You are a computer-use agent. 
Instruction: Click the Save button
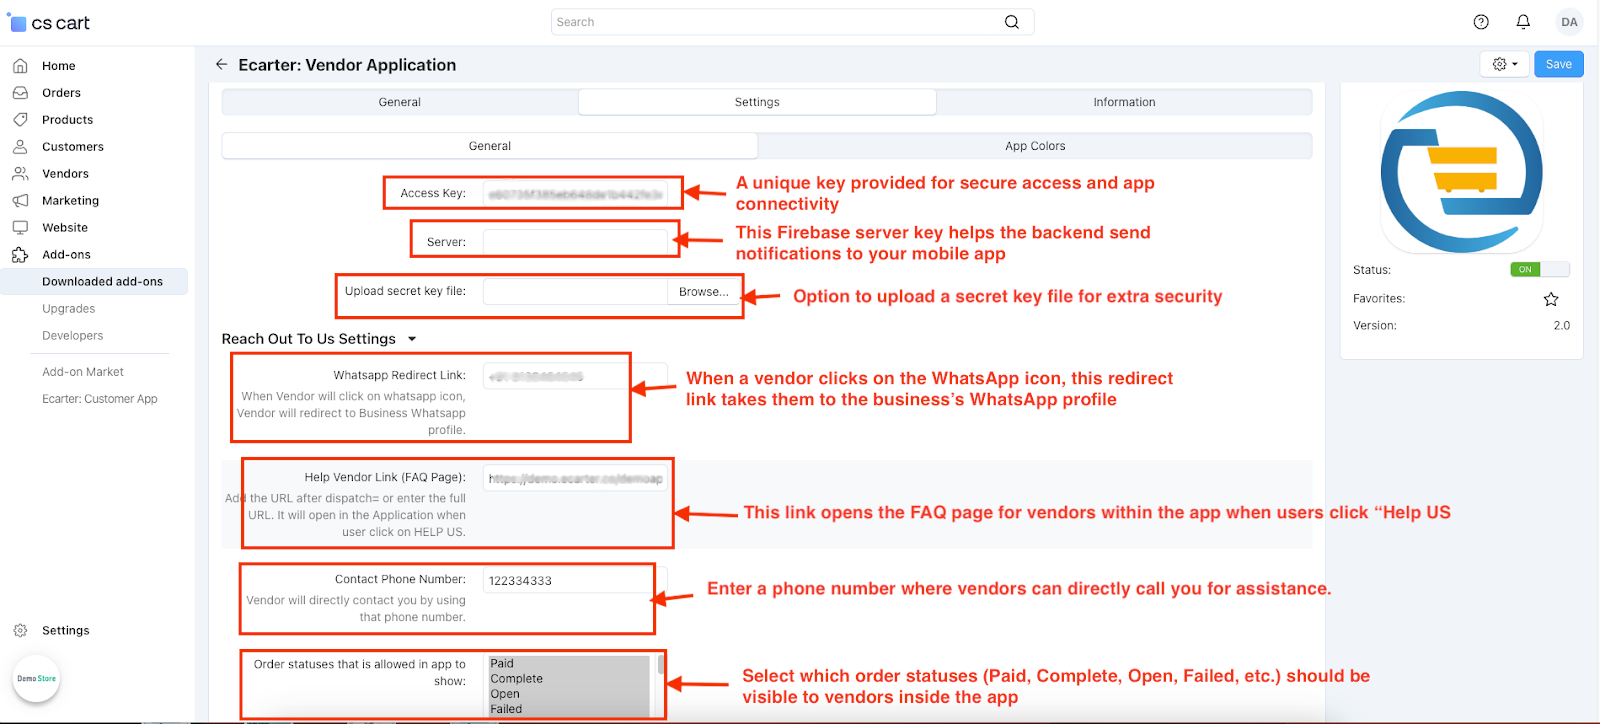1558,64
